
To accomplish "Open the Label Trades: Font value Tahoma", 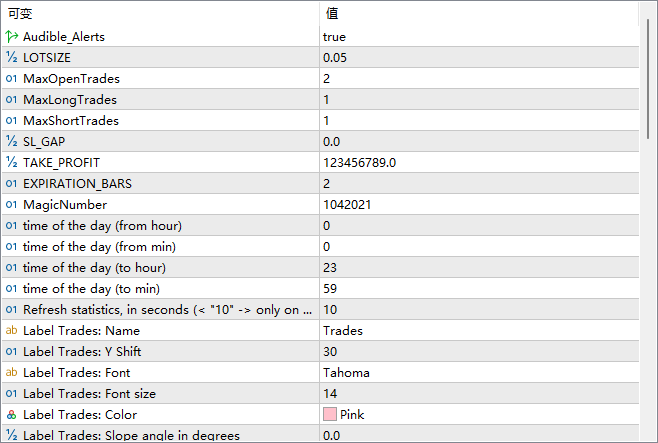I will pos(346,372).
